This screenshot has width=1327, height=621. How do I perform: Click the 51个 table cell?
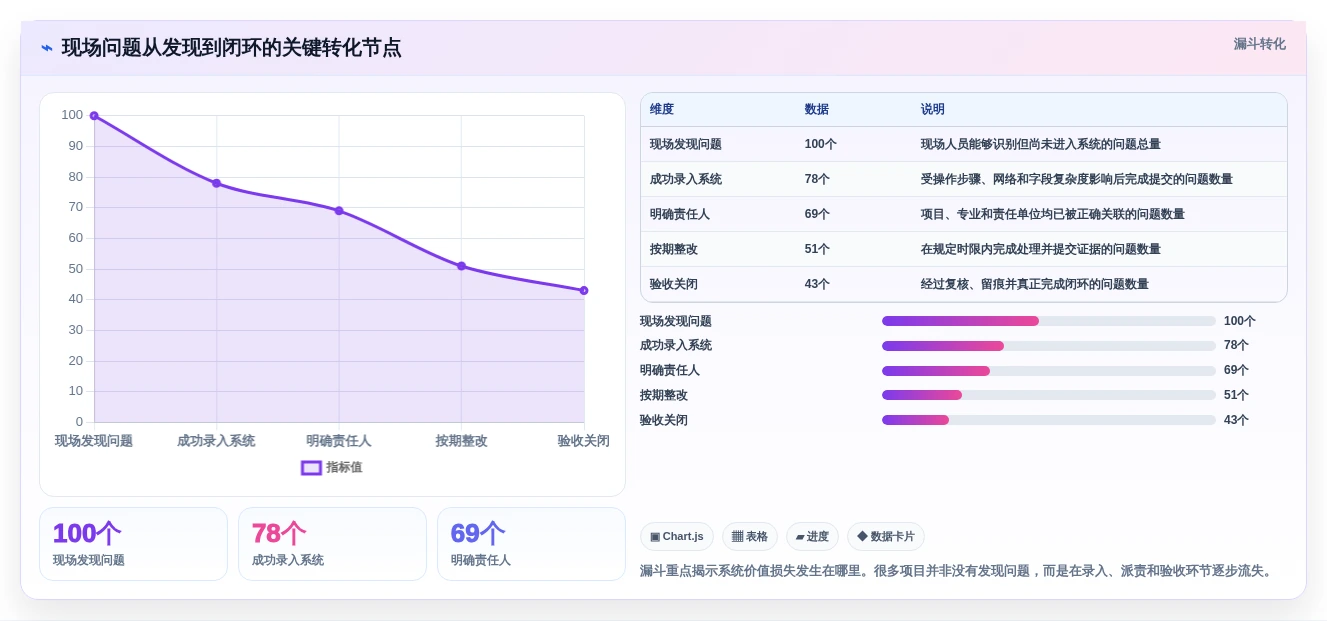(x=817, y=249)
